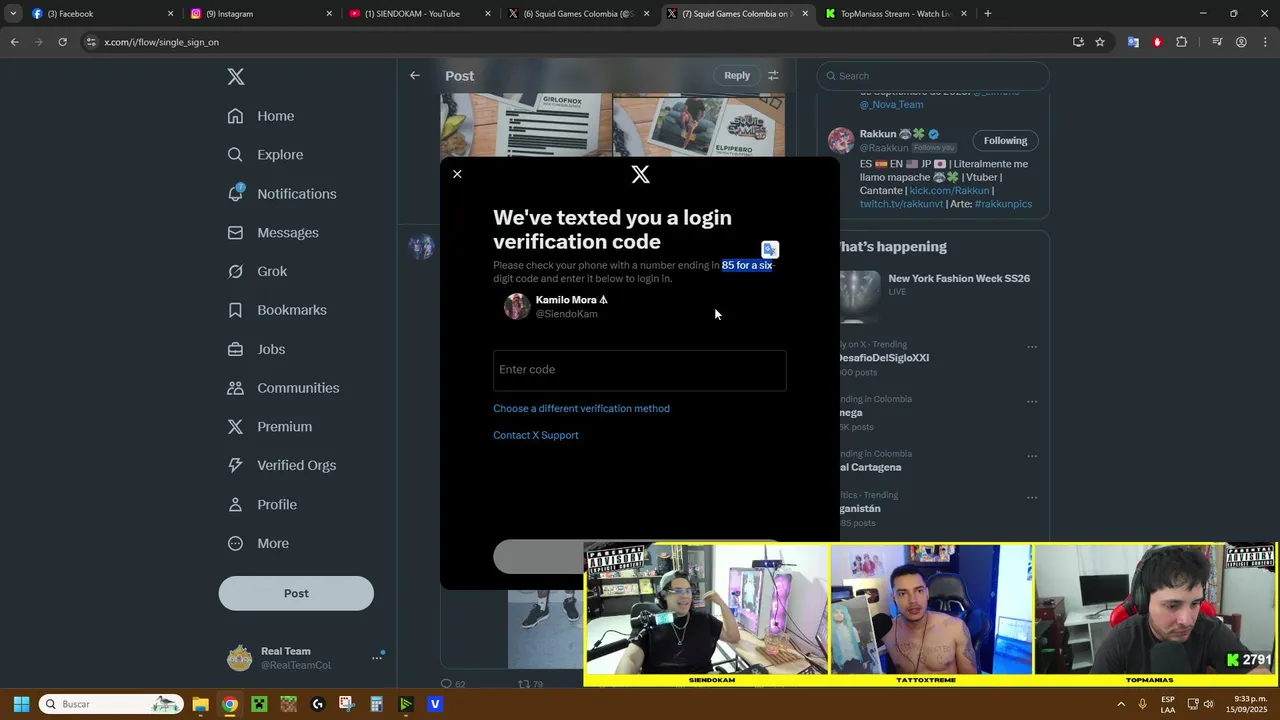Click the ESP LAA language indicator
The width and height of the screenshot is (1280, 720).
[1168, 704]
